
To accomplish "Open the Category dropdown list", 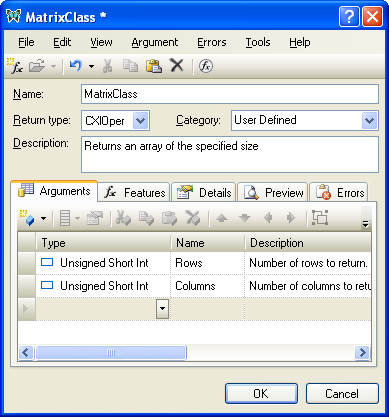I will (x=369, y=120).
